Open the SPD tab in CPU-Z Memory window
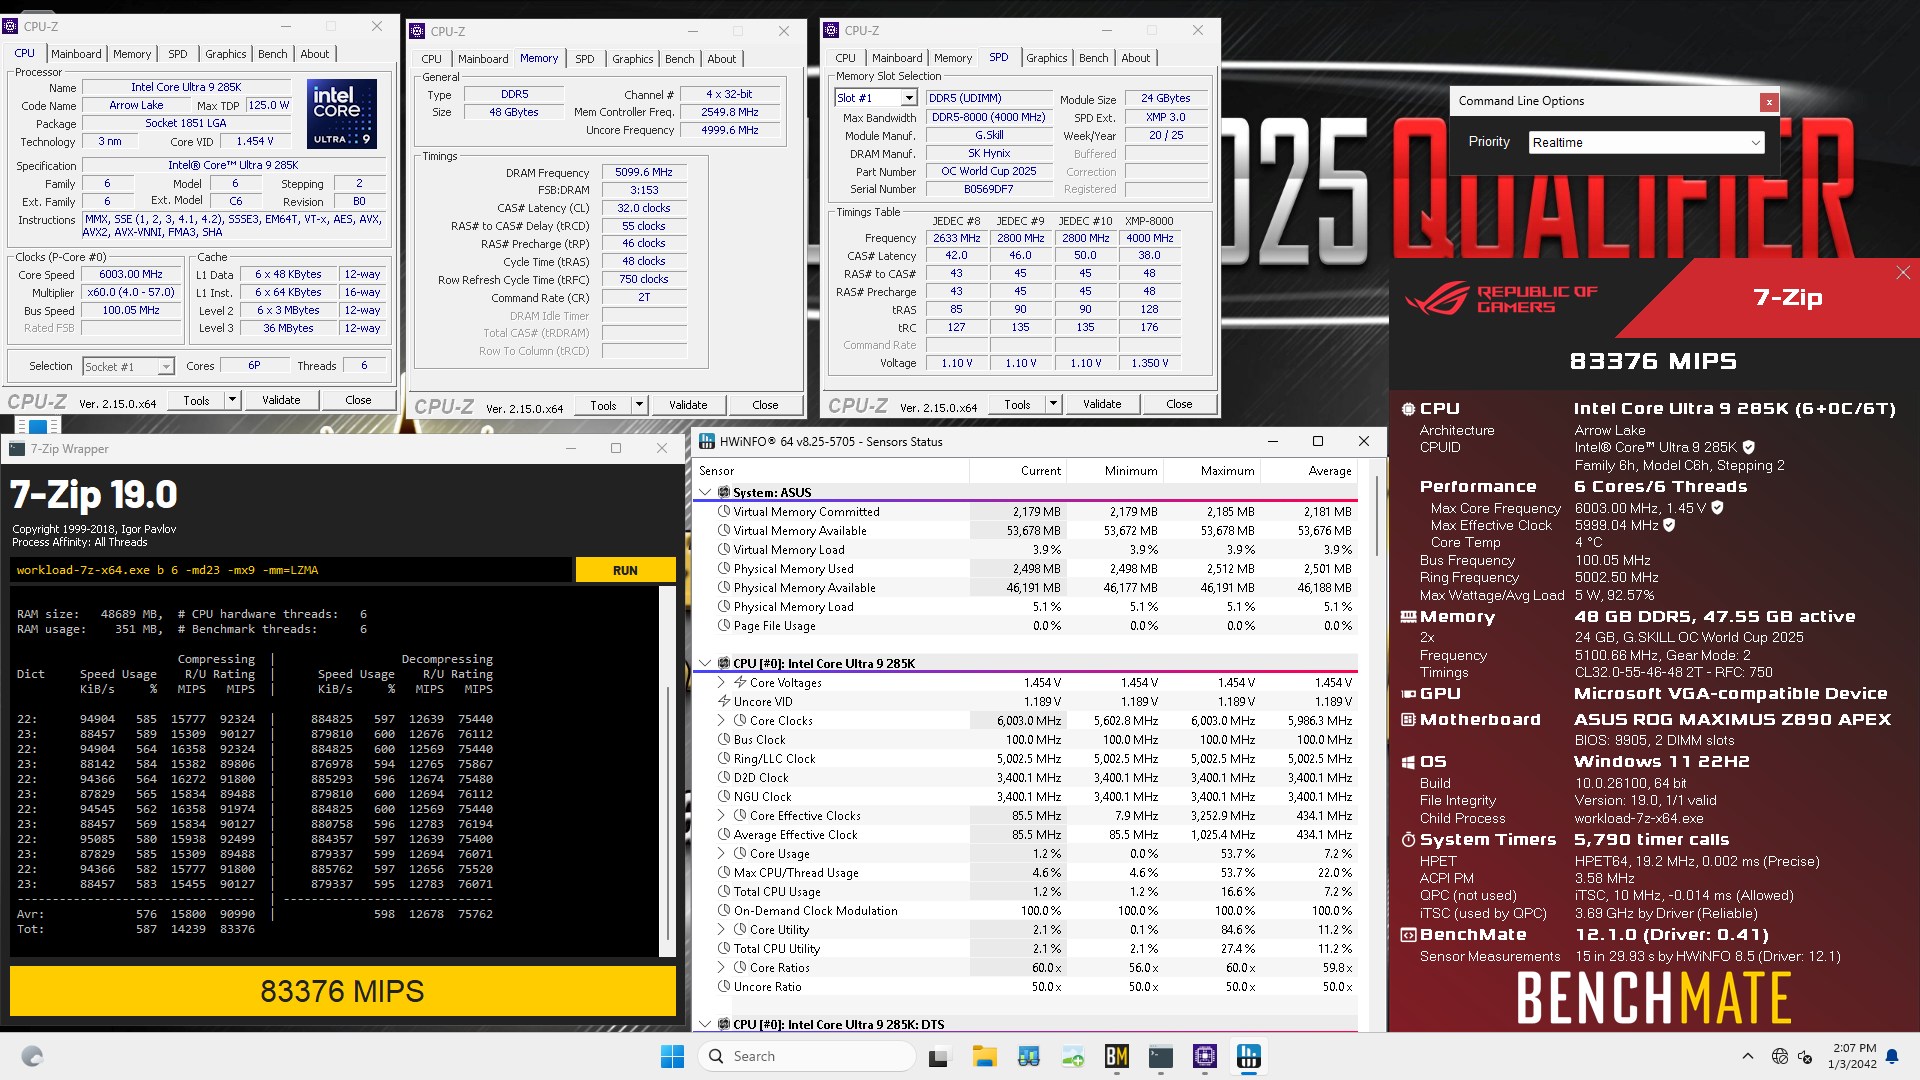Viewport: 1920px width, 1080px height. click(x=585, y=59)
